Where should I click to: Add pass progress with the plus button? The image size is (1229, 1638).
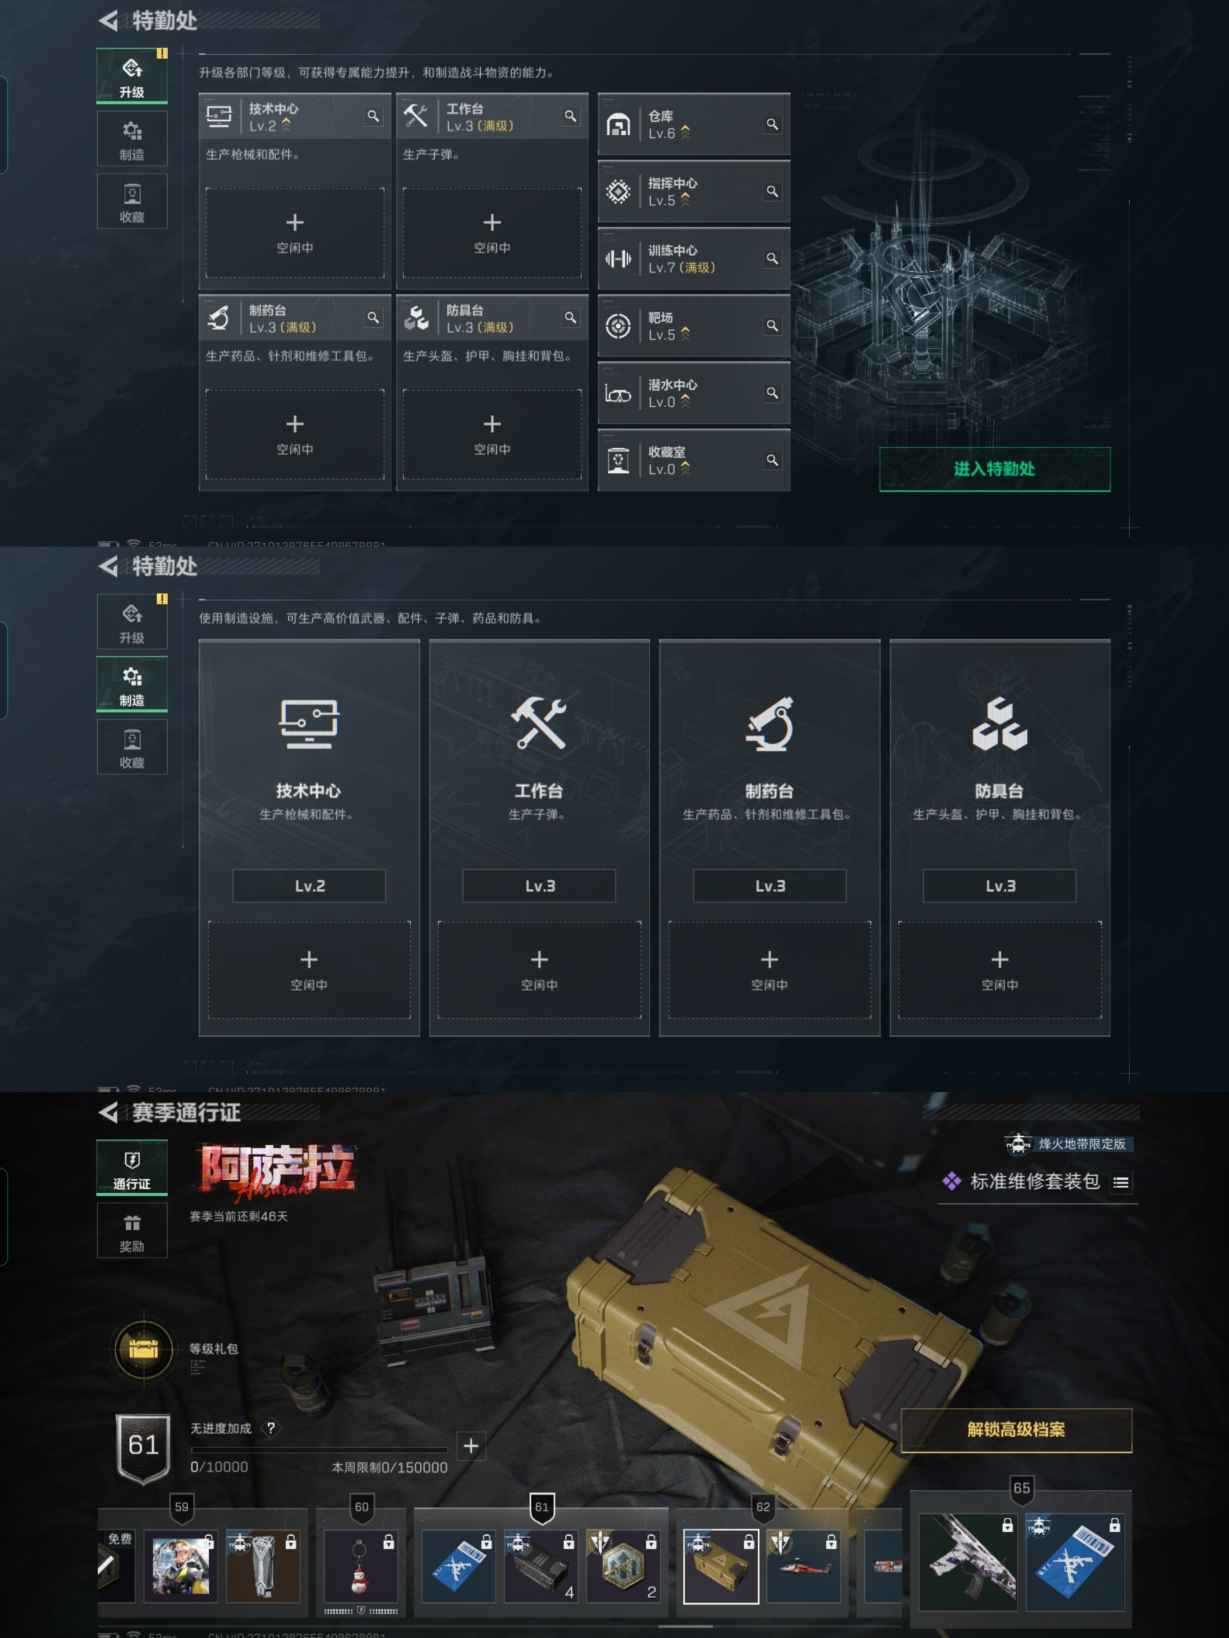point(471,1445)
